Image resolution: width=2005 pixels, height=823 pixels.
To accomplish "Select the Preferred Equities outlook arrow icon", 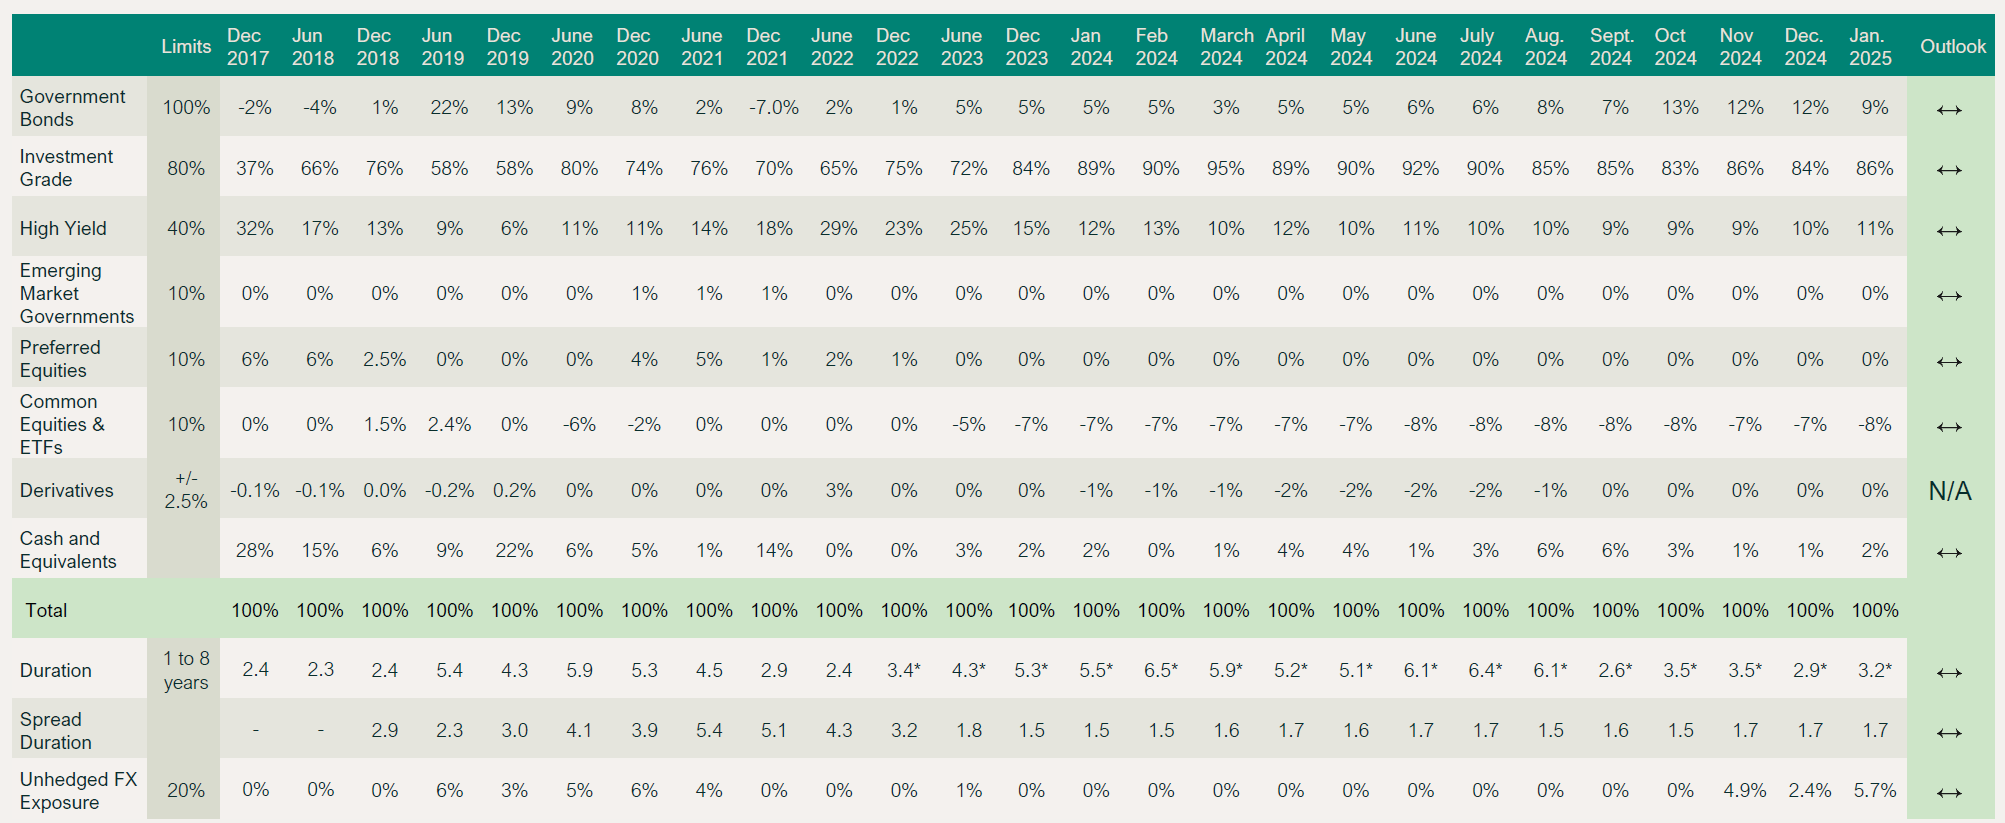I will (x=1949, y=362).
